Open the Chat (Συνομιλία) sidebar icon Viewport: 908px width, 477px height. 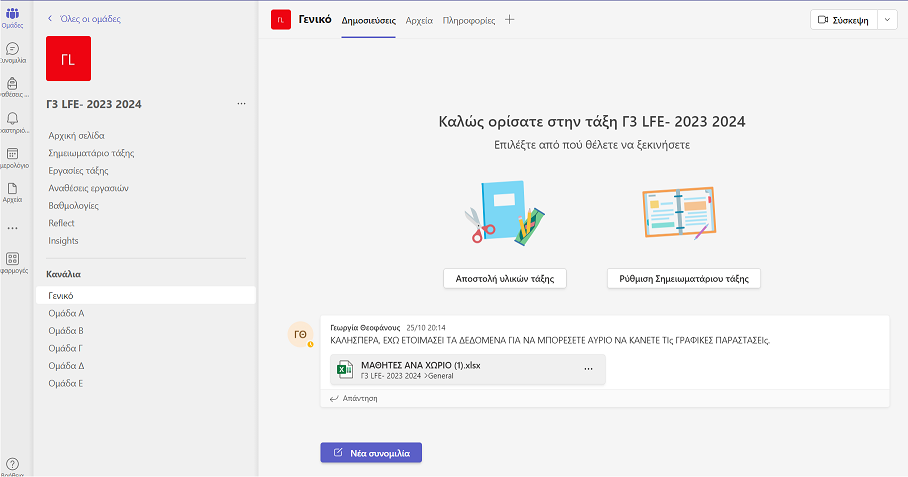click(12, 50)
